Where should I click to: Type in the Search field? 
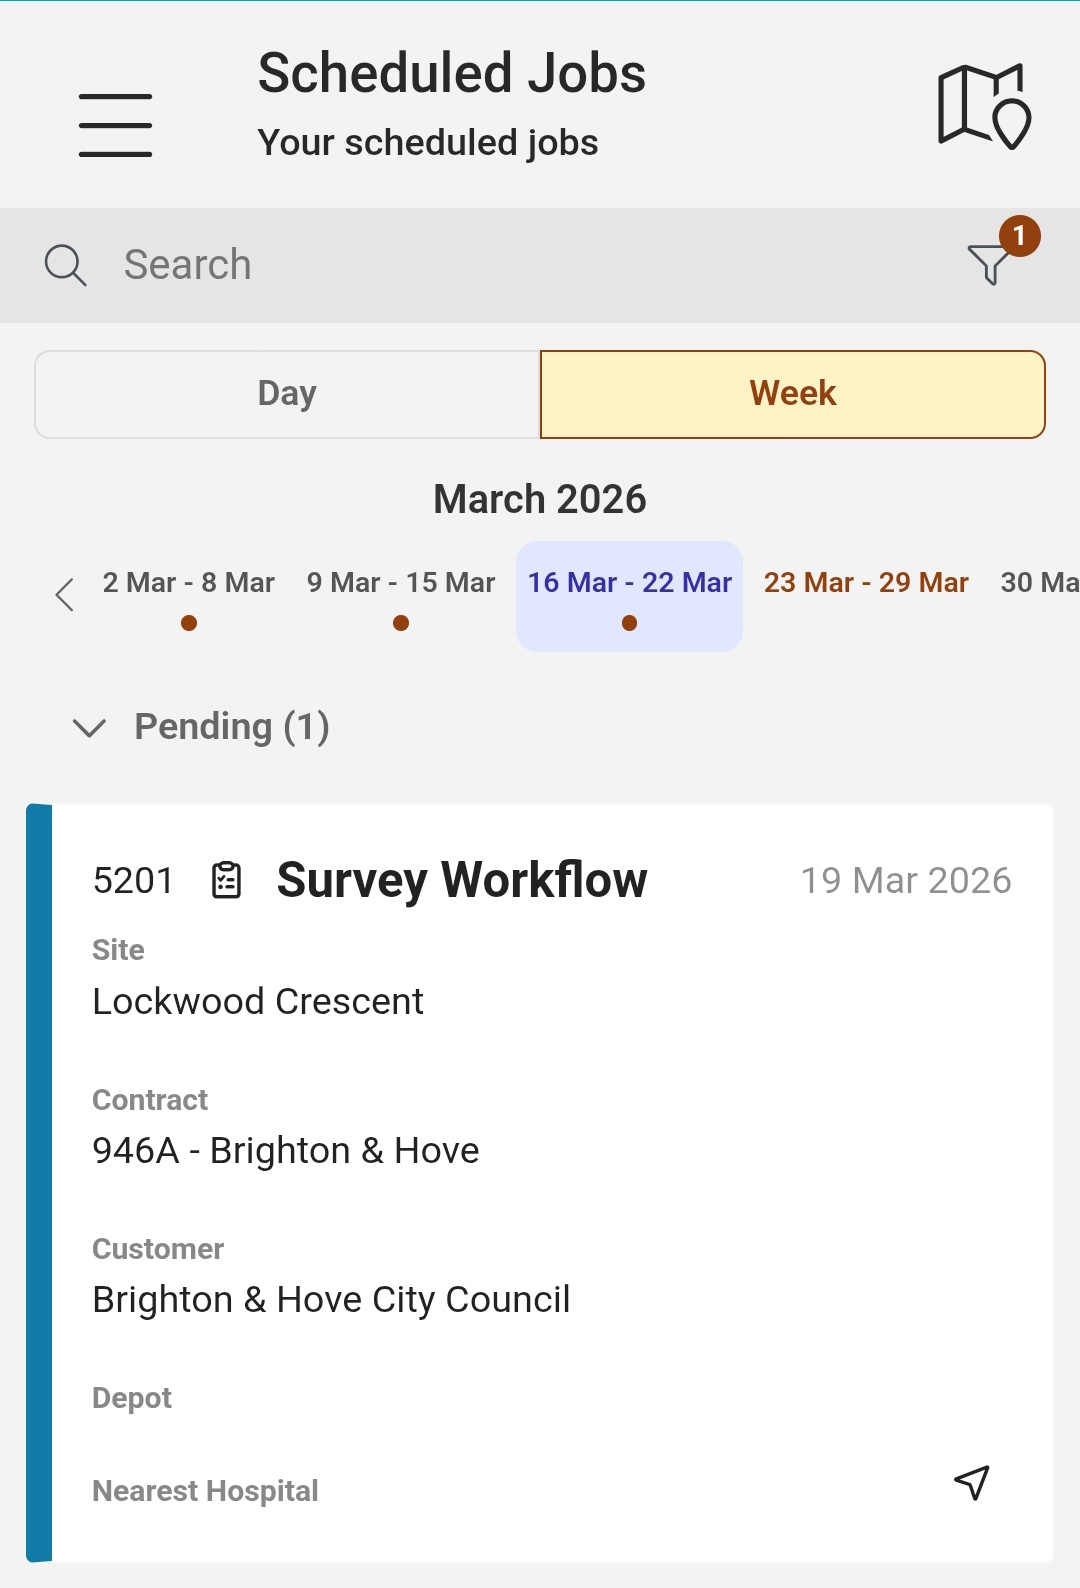500,265
